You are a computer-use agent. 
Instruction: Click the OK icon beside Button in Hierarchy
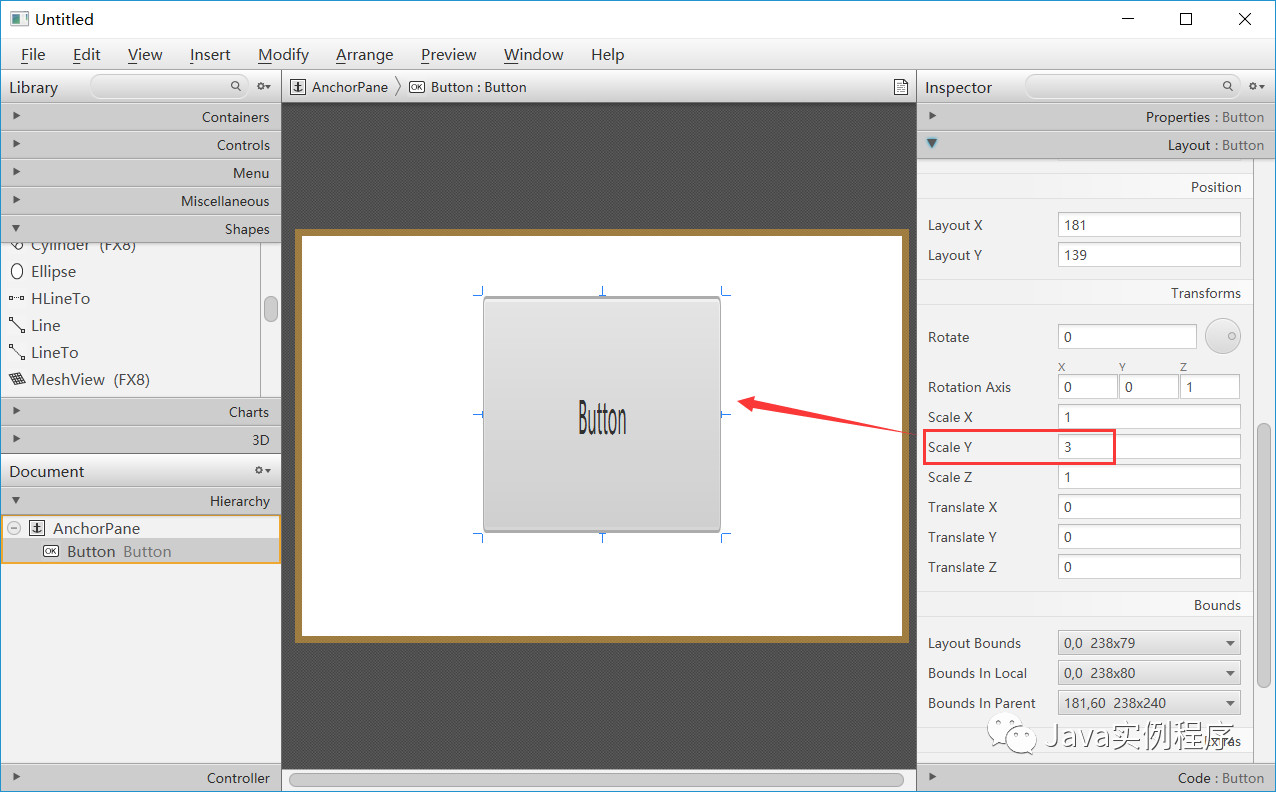(51, 551)
